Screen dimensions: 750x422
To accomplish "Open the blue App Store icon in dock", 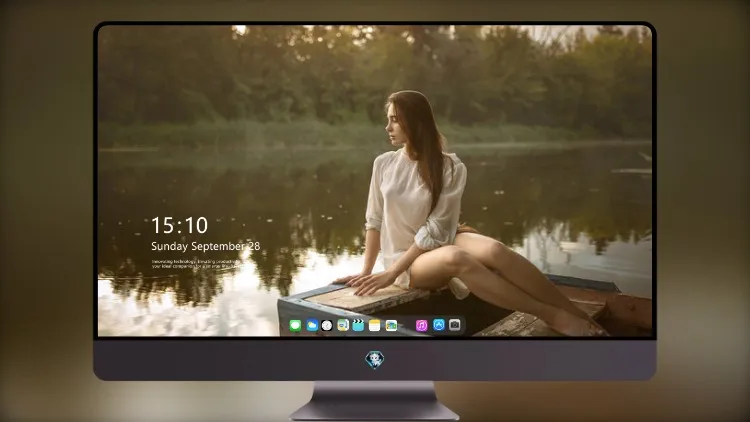I will click(x=439, y=325).
